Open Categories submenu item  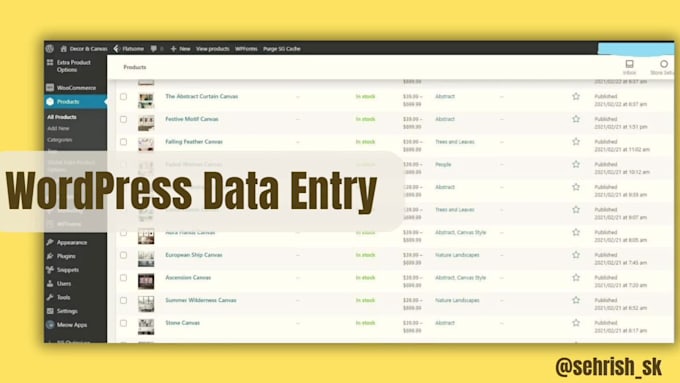coord(60,140)
